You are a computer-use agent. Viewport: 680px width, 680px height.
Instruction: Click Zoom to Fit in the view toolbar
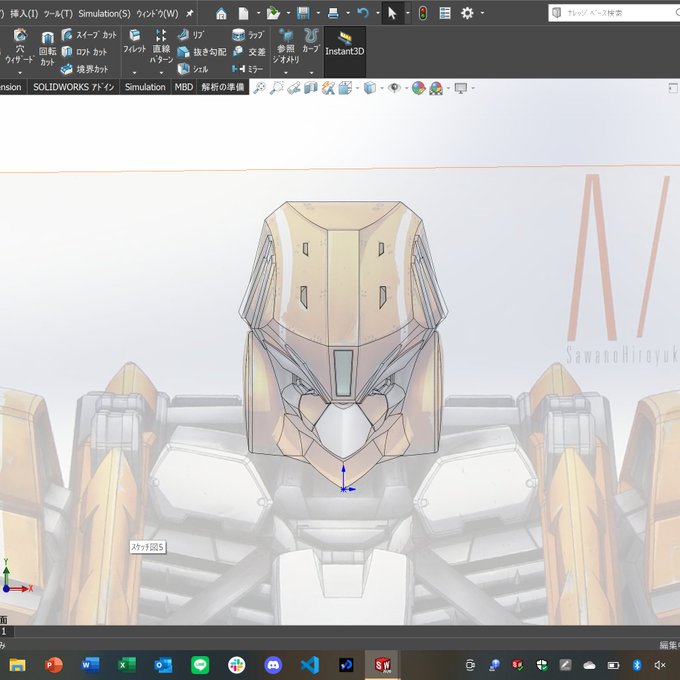pyautogui.click(x=259, y=88)
